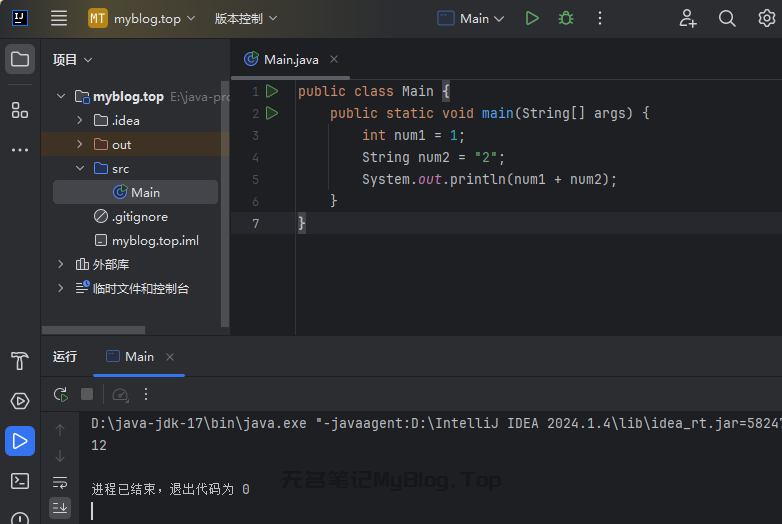
Task: Close the Main.java editor tab
Action: pos(334,59)
